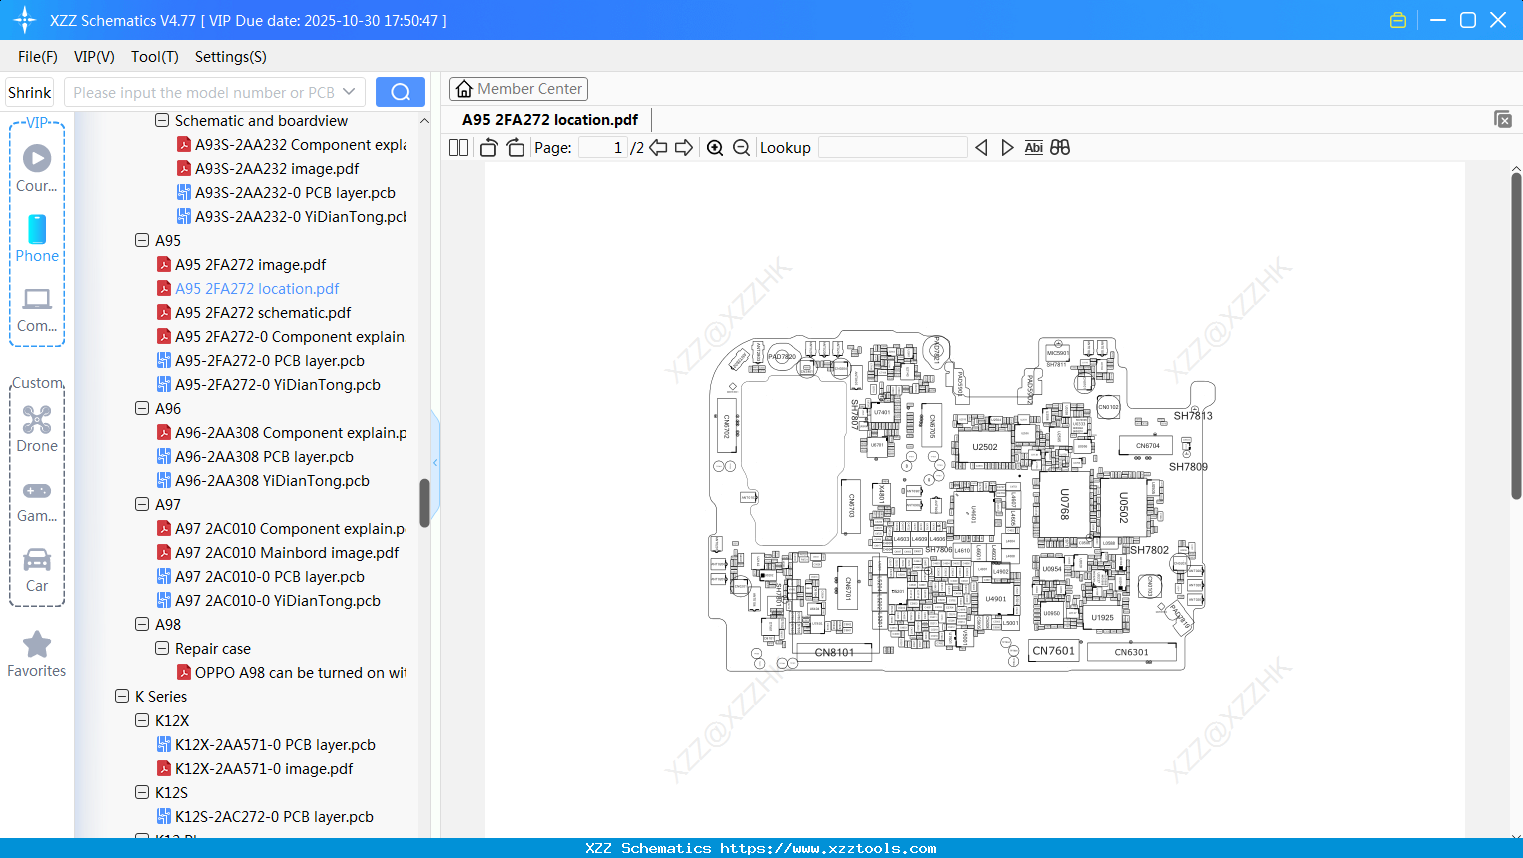Viewport: 1523px width, 858px height.
Task: Switch to the A95 2FA272 location.pdf tab
Action: (548, 118)
